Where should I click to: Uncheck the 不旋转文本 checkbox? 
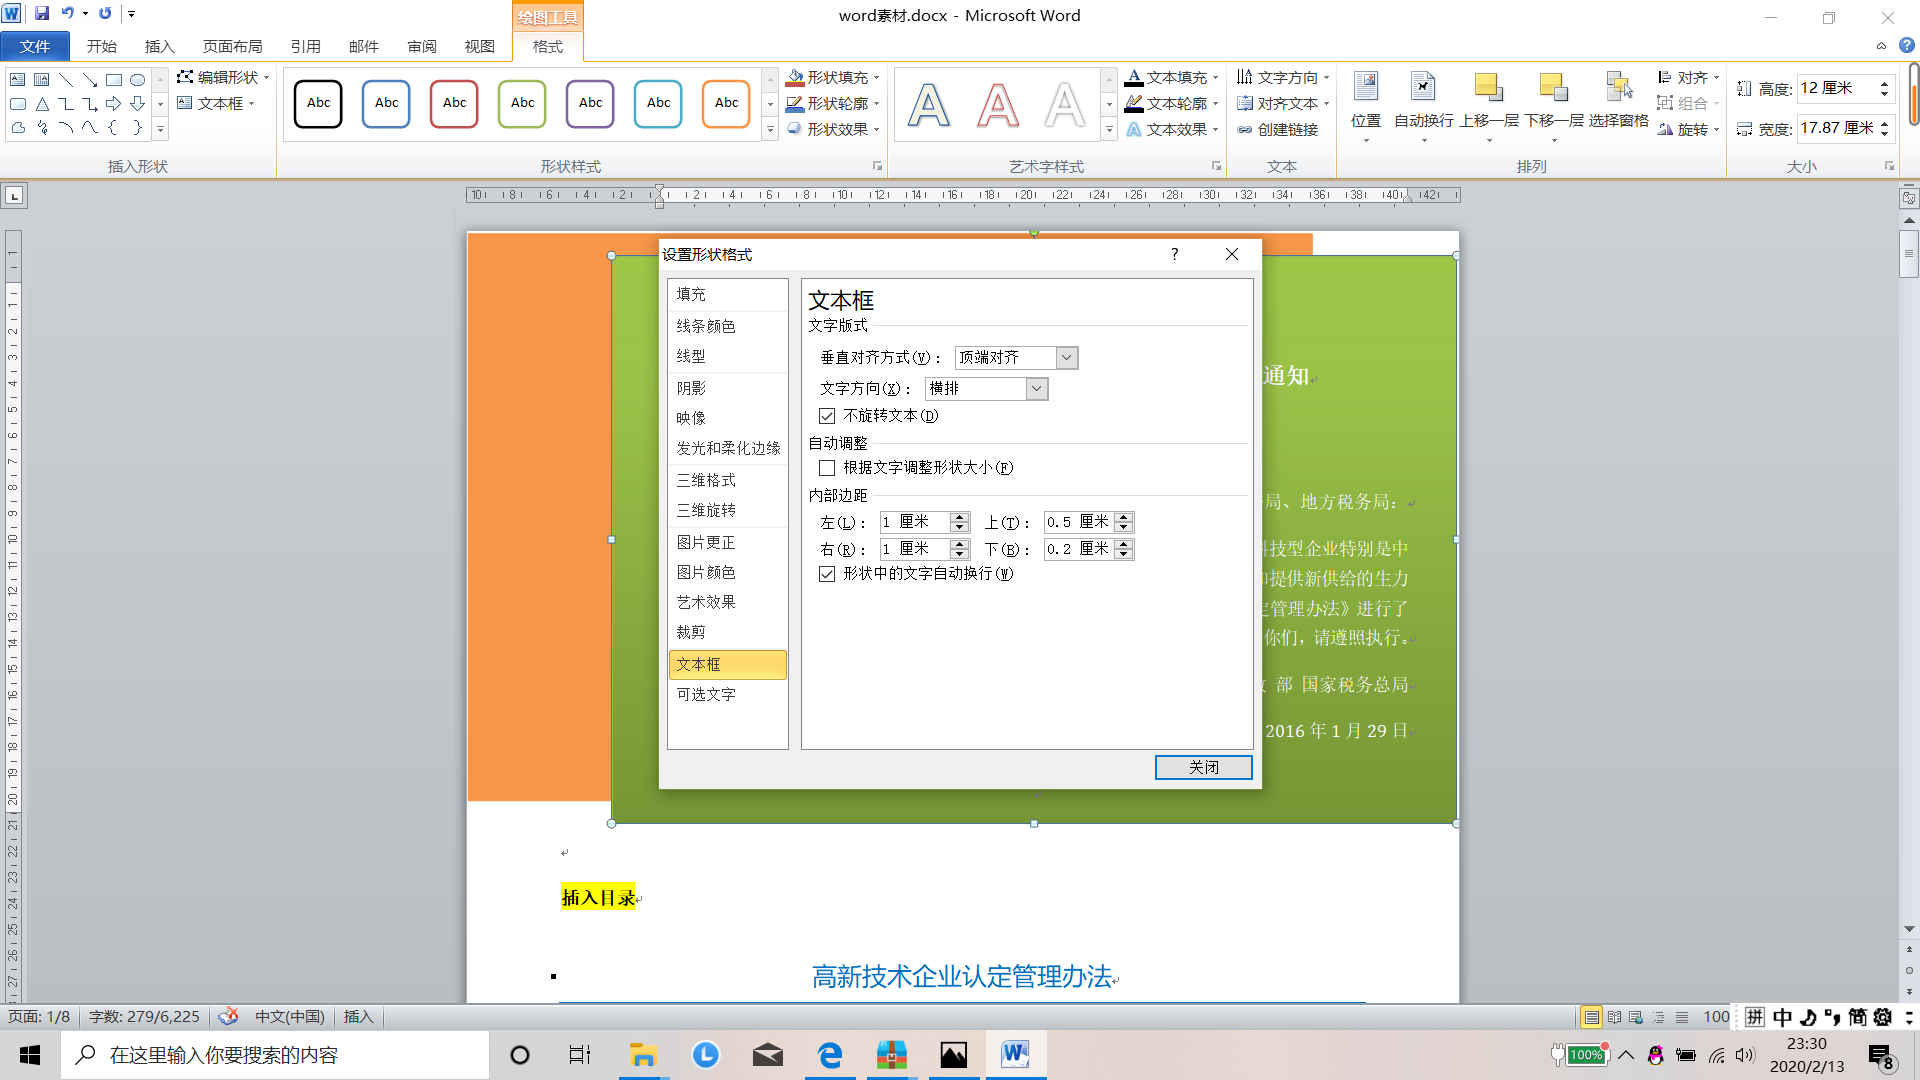(x=827, y=415)
